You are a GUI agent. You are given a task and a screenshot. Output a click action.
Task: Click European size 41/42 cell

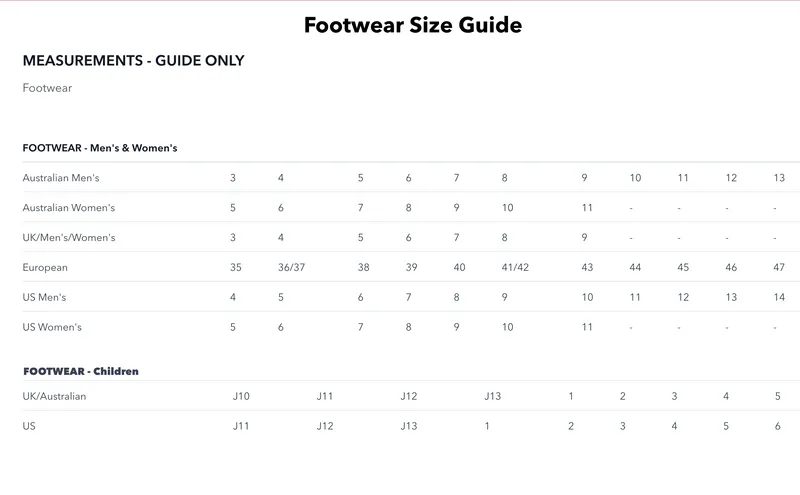pos(515,268)
